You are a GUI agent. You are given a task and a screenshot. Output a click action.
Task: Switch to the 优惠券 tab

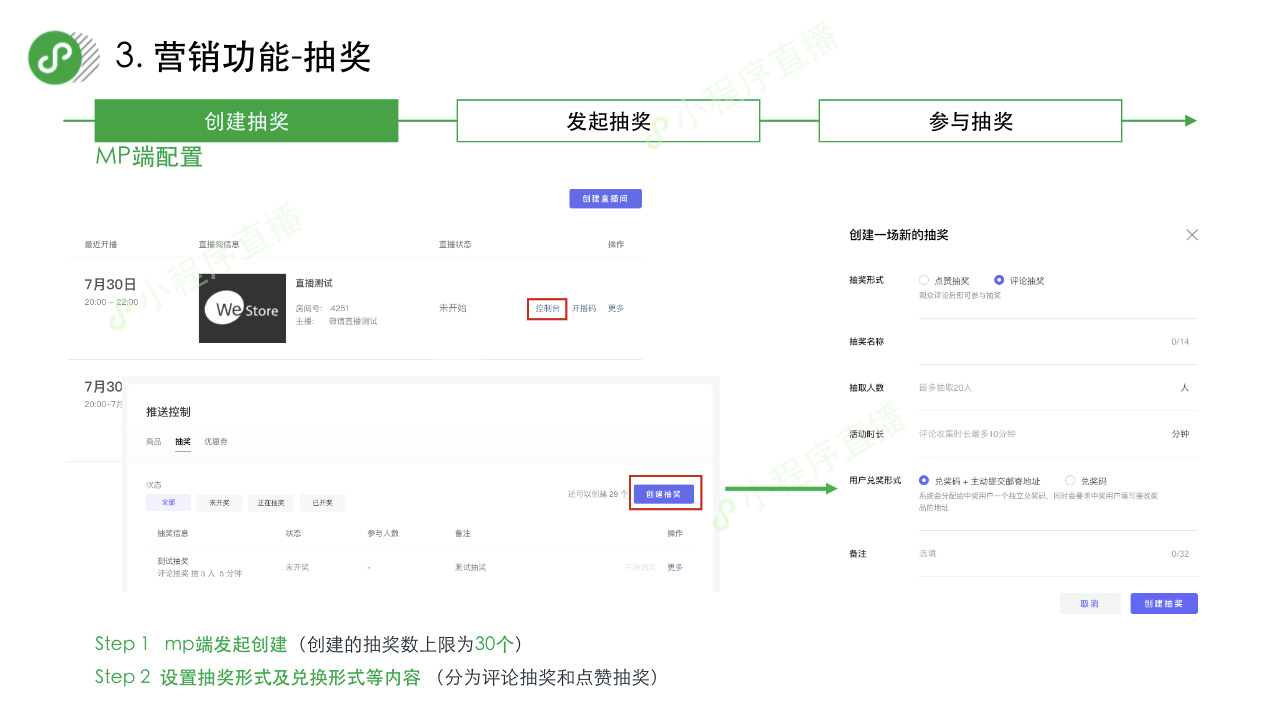click(216, 441)
